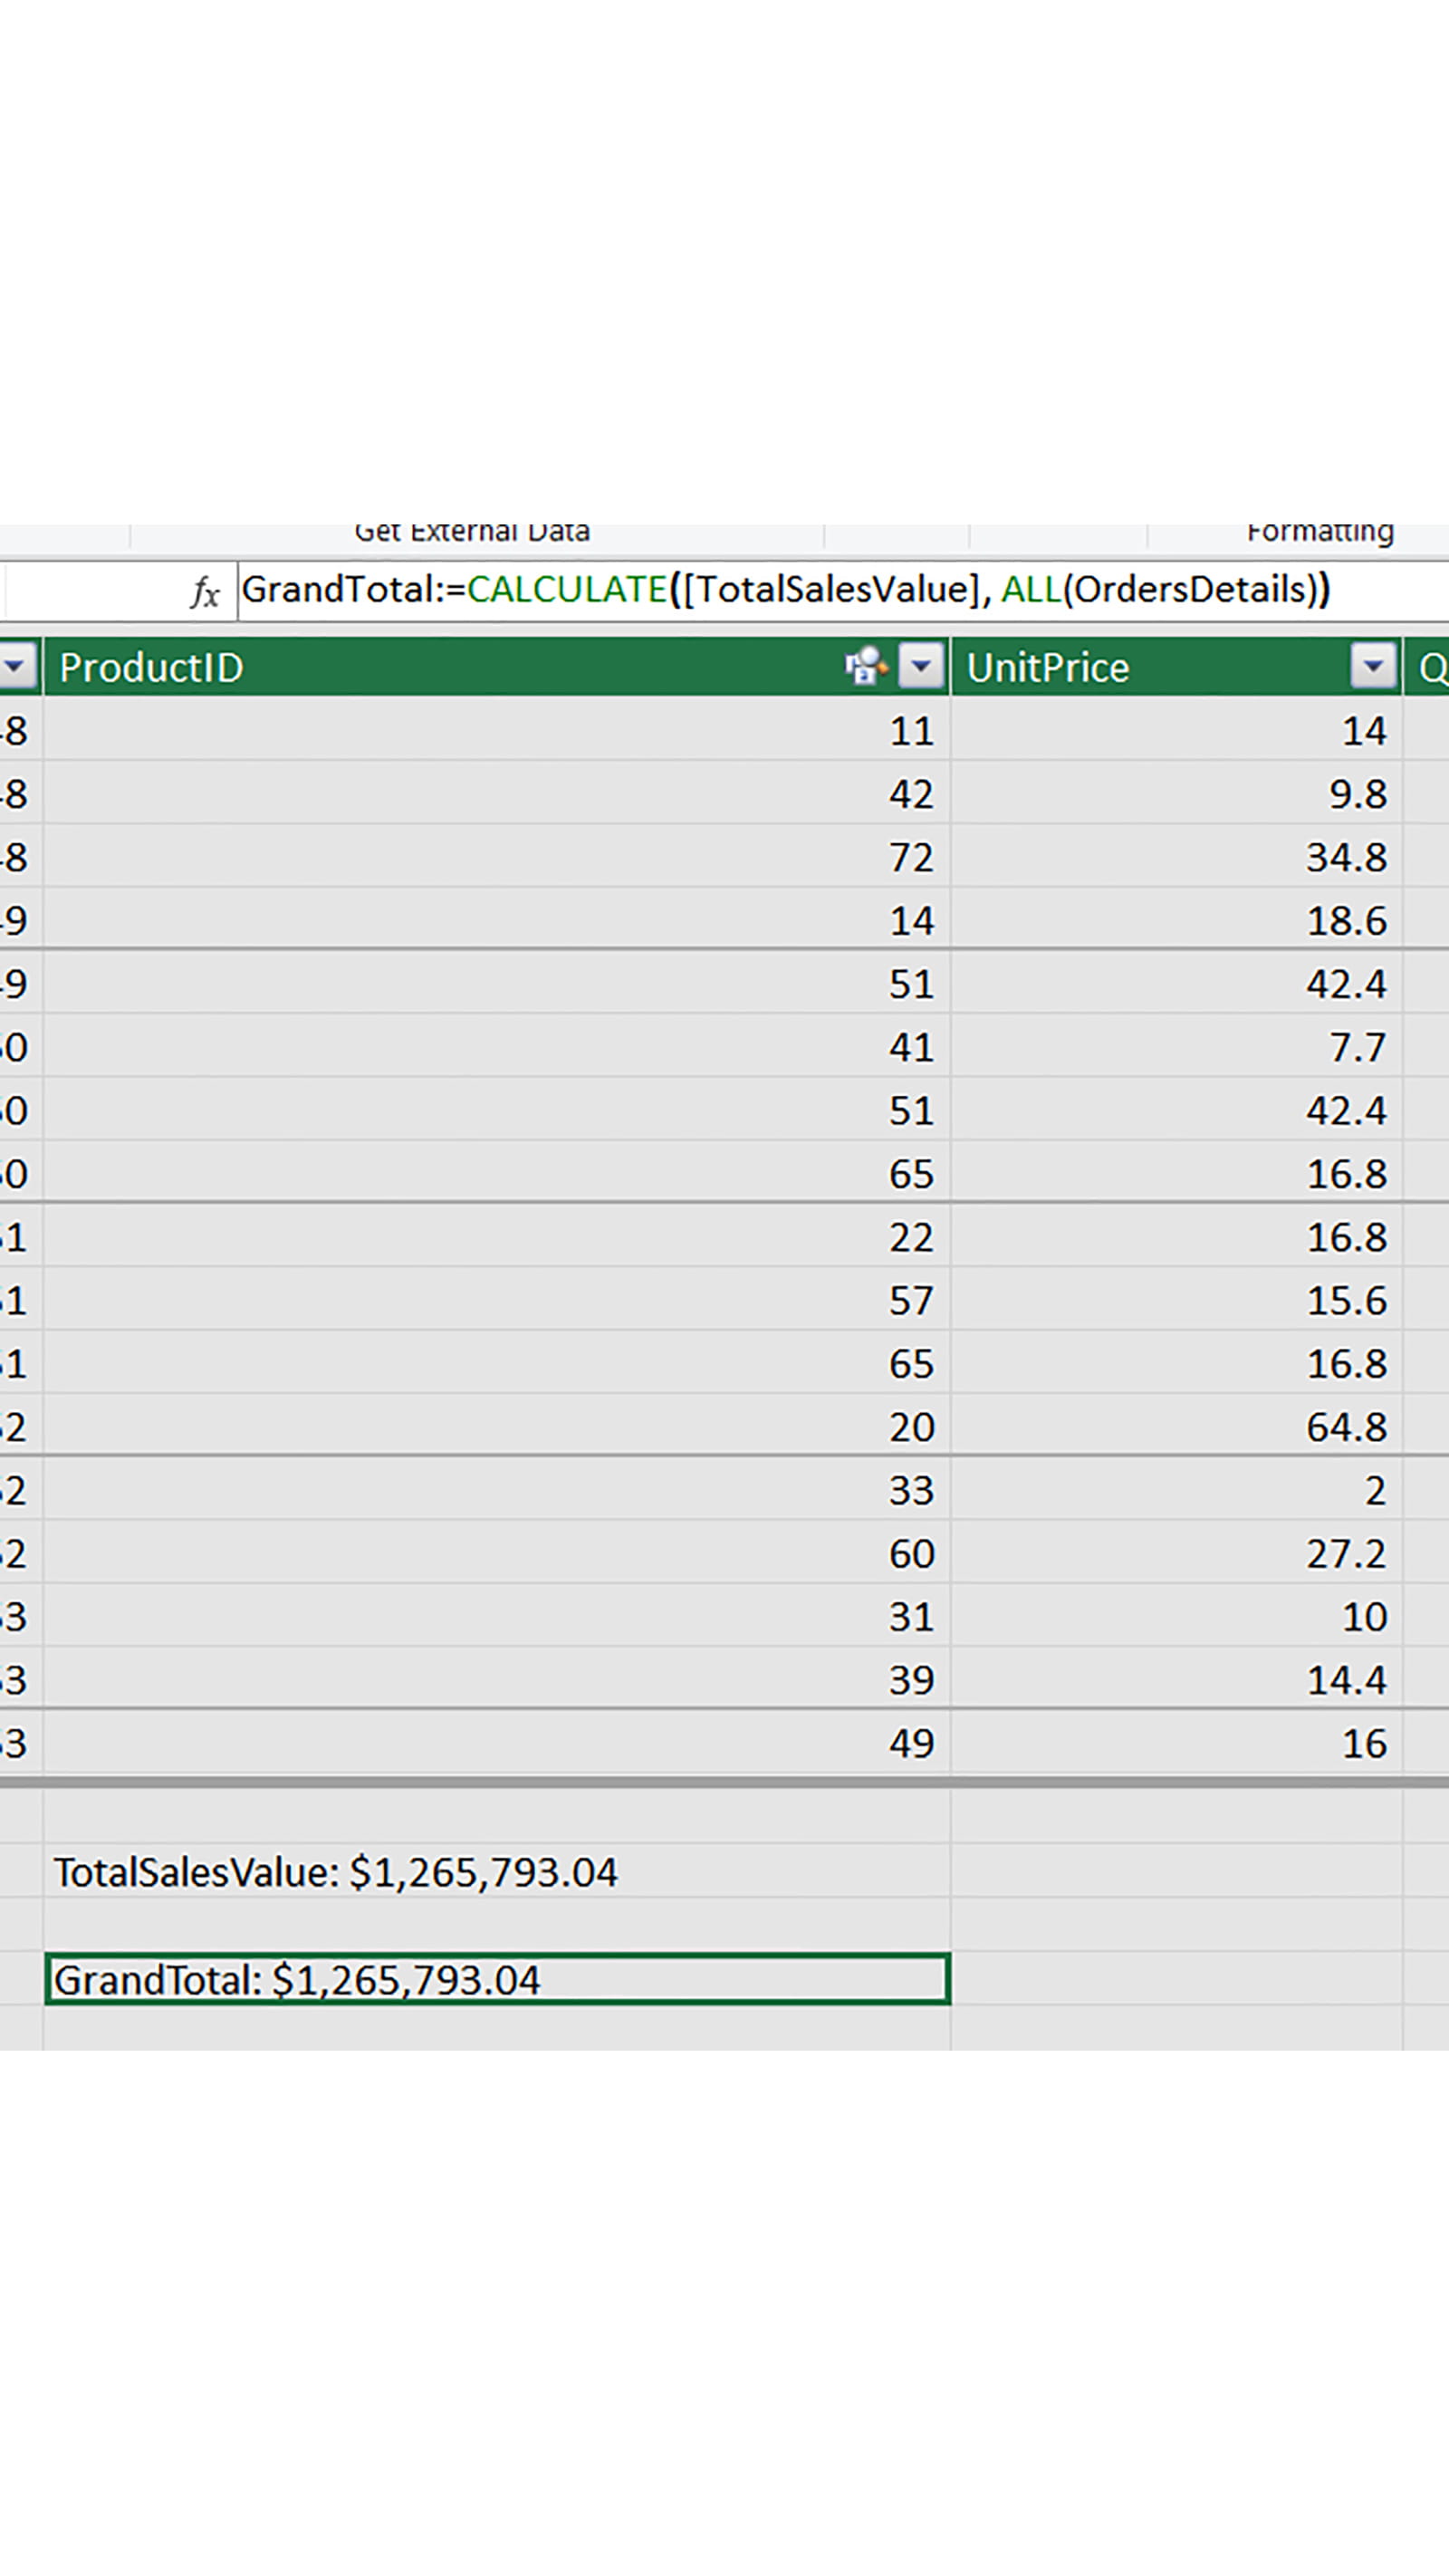Open the UnitPrice column filter dropdown
Viewport: 1449px width, 2576px height.
(1373, 666)
